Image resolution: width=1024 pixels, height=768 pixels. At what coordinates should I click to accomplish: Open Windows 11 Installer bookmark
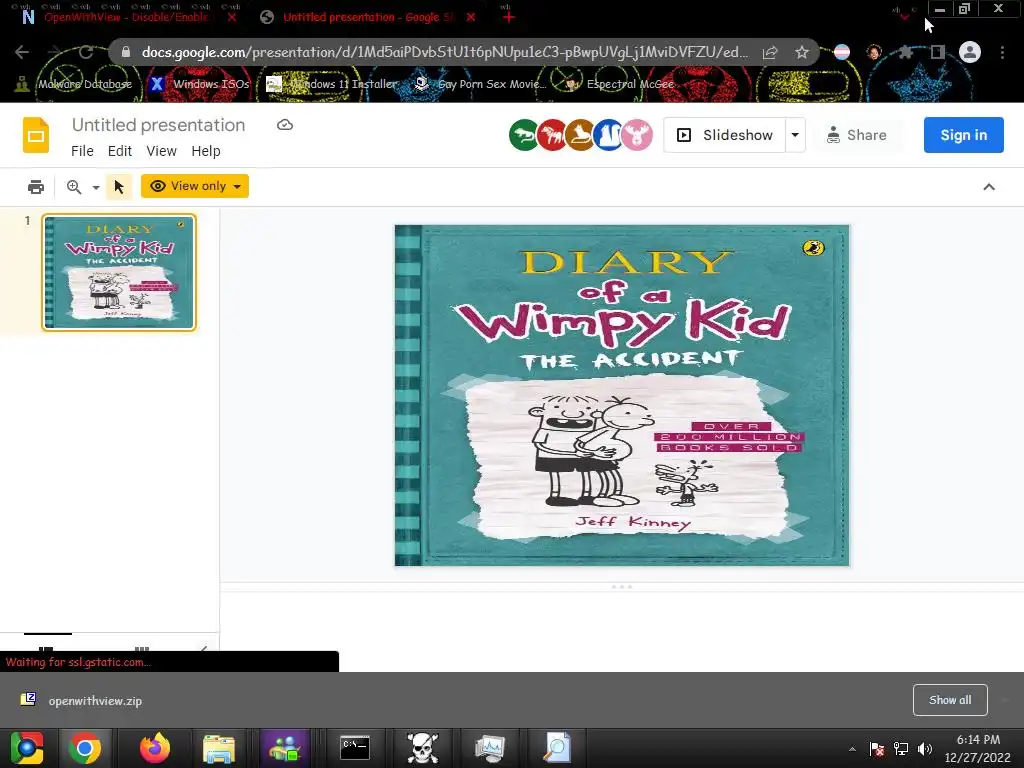click(332, 84)
